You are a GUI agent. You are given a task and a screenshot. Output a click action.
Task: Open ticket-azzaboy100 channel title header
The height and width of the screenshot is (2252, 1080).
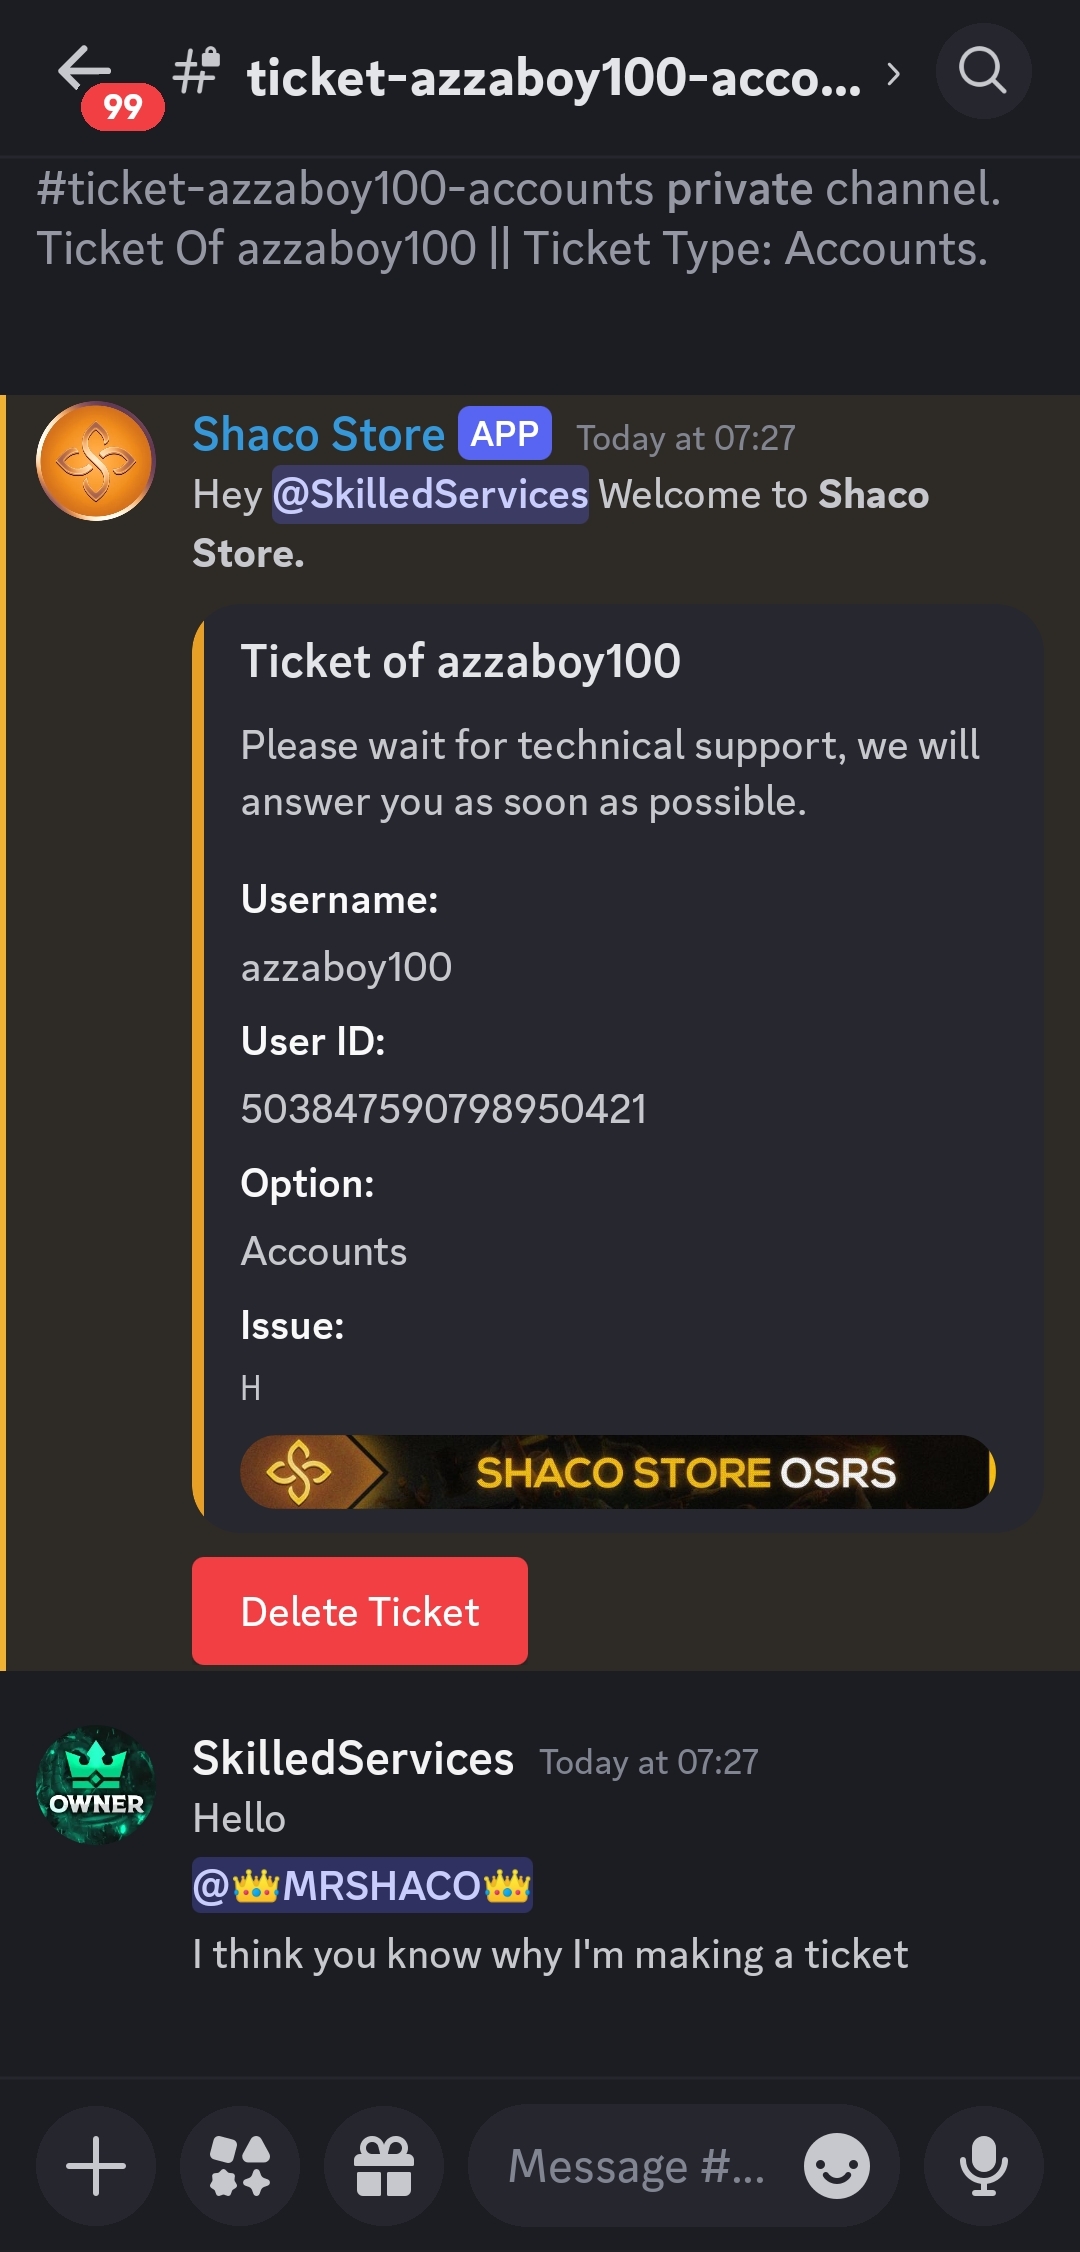coord(554,77)
